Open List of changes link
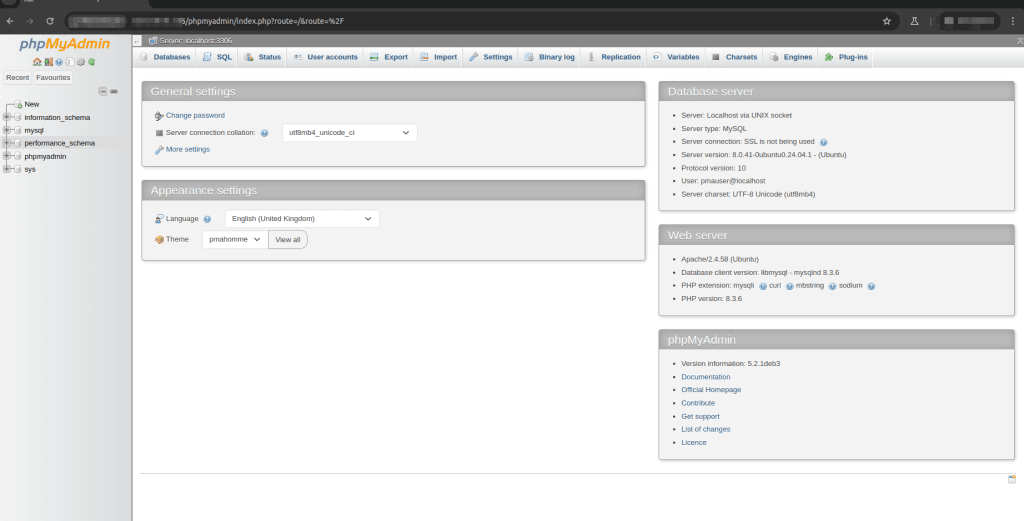Image resolution: width=1024 pixels, height=521 pixels. (x=705, y=430)
